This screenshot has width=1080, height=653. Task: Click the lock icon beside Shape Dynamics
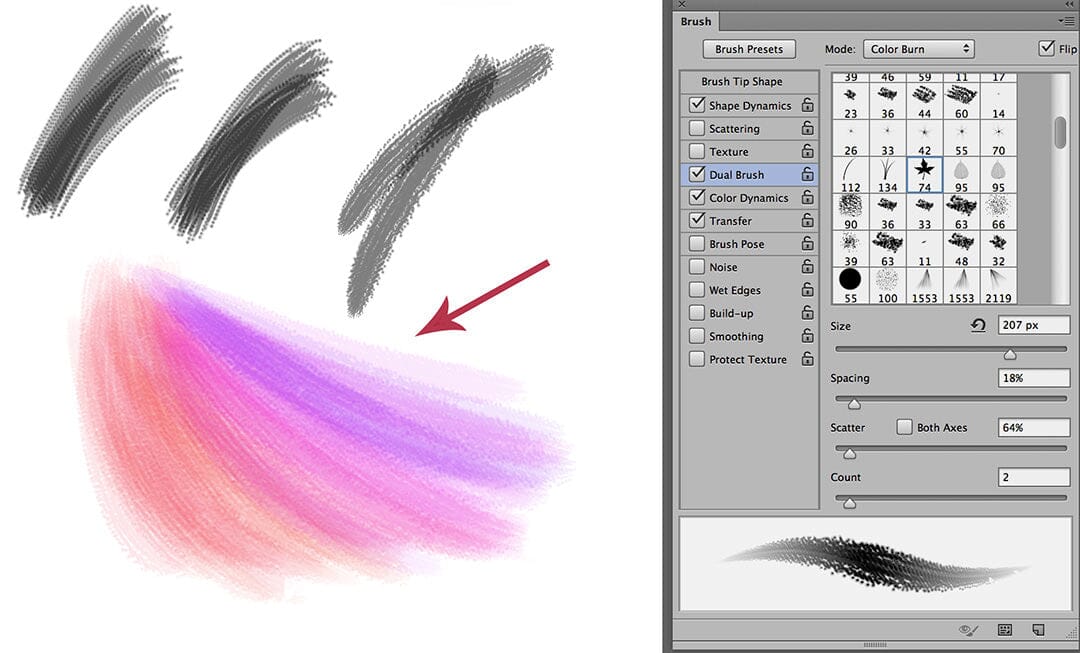(807, 106)
